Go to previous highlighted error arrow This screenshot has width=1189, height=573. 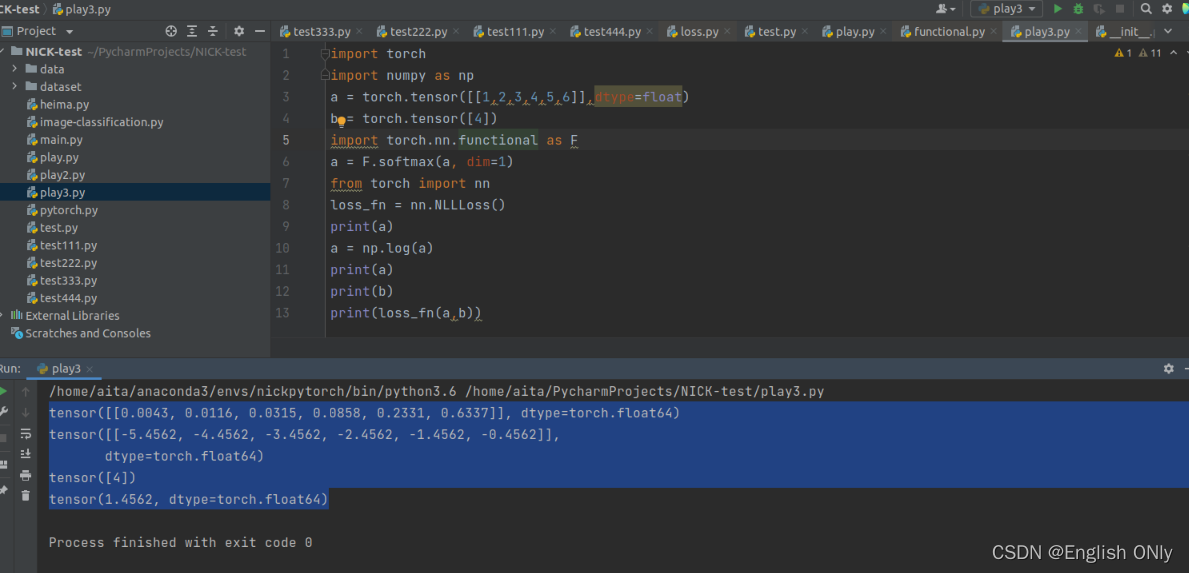(1174, 53)
